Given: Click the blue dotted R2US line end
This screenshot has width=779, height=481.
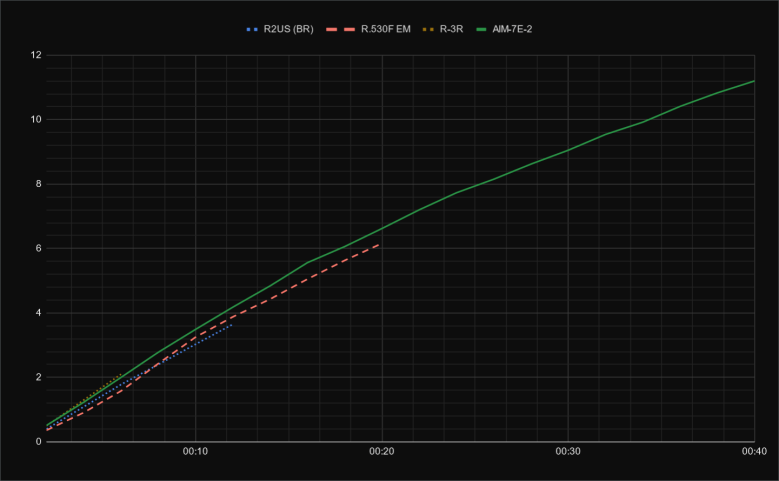Looking at the screenshot, I should 232,324.
